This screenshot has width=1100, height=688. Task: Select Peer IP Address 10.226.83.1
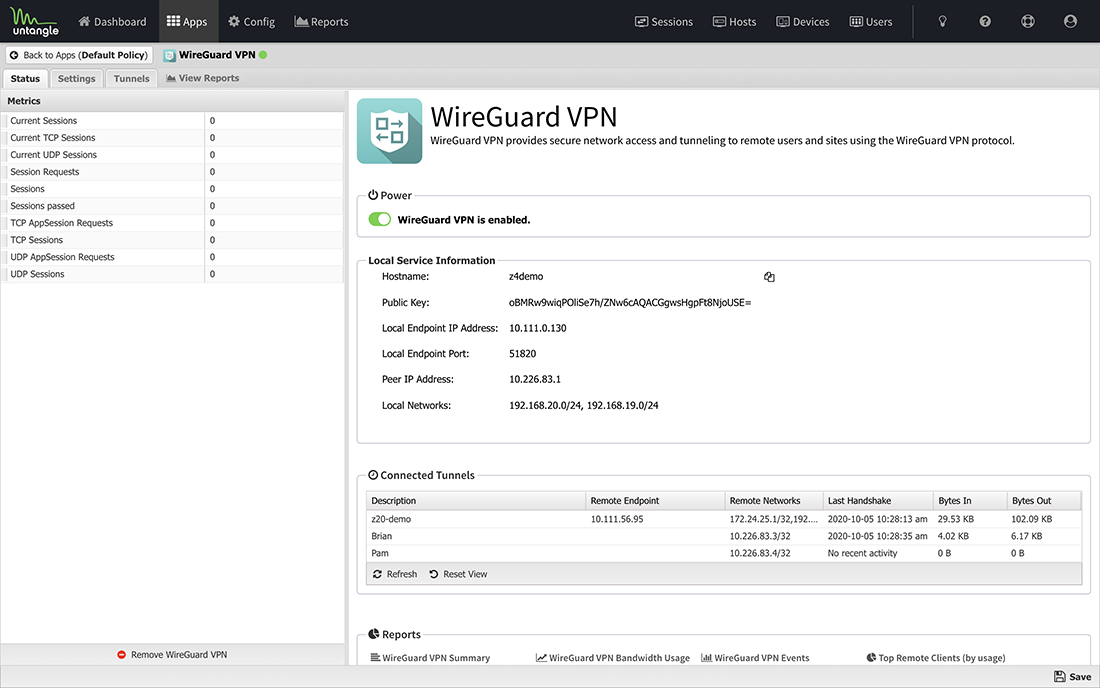(x=535, y=379)
